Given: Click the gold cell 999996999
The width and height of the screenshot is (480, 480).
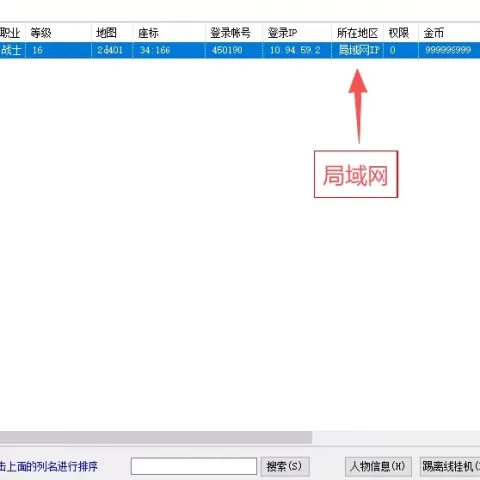Looking at the screenshot, I should pyautogui.click(x=449, y=50).
